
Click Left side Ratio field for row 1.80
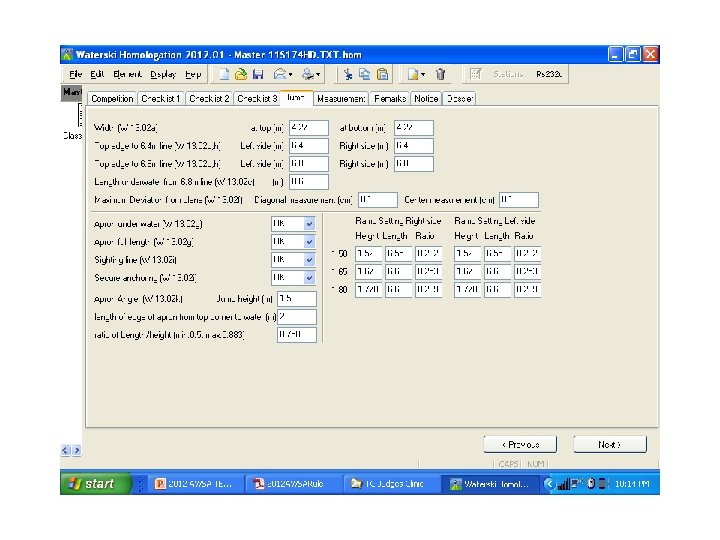click(527, 289)
